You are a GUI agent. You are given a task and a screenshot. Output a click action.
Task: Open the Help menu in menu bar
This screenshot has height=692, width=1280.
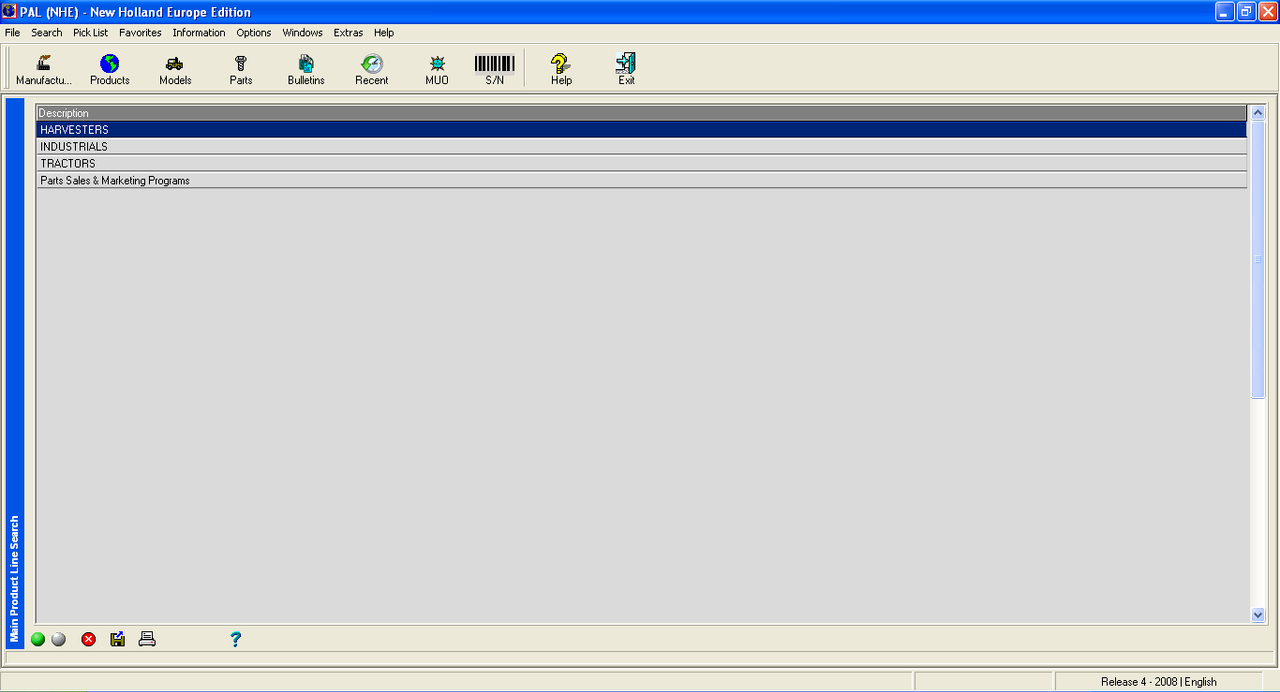click(x=384, y=33)
